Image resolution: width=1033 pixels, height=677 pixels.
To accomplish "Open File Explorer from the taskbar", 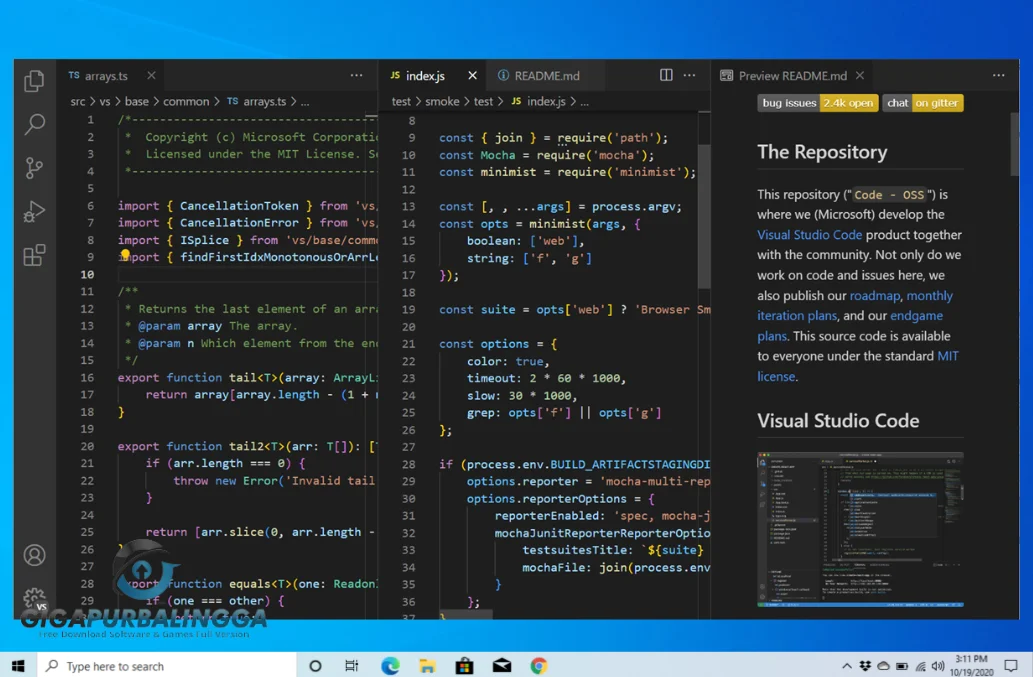I will pos(427,666).
